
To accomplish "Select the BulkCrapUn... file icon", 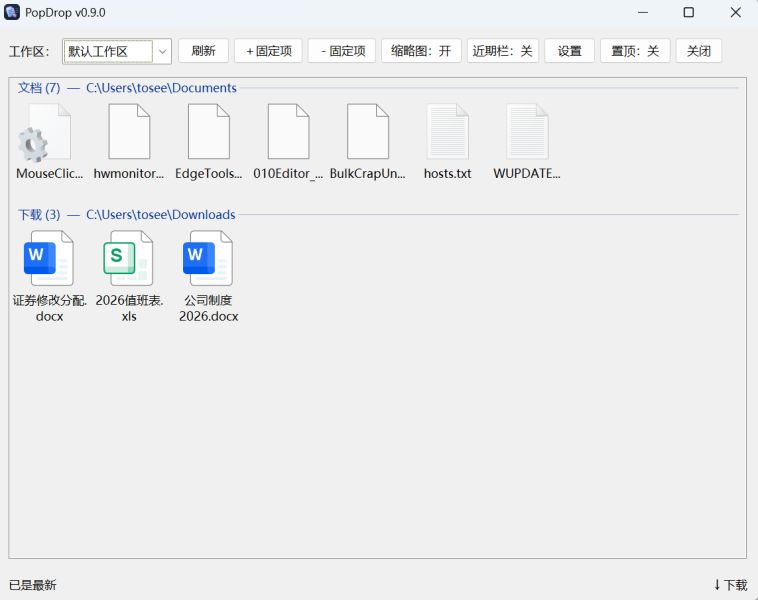I will pos(367,132).
